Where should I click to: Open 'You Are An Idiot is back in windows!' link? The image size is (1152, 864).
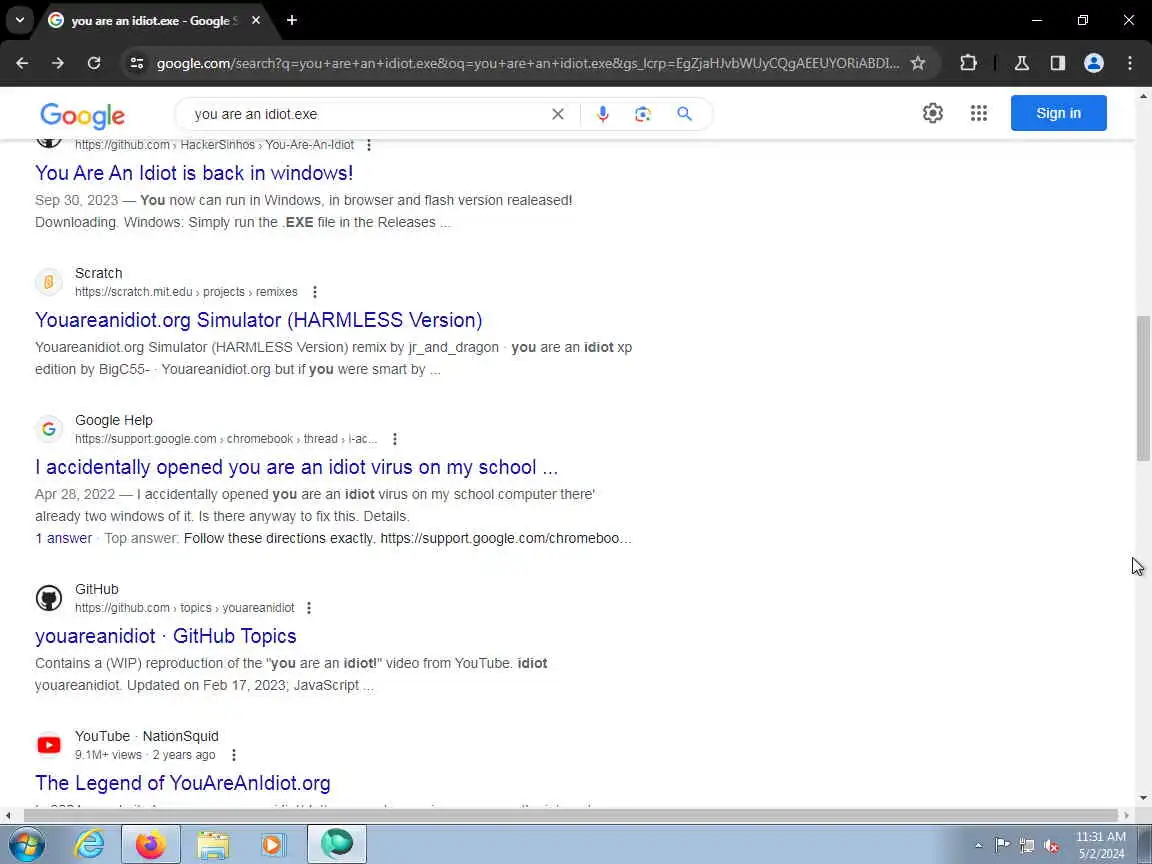point(194,173)
